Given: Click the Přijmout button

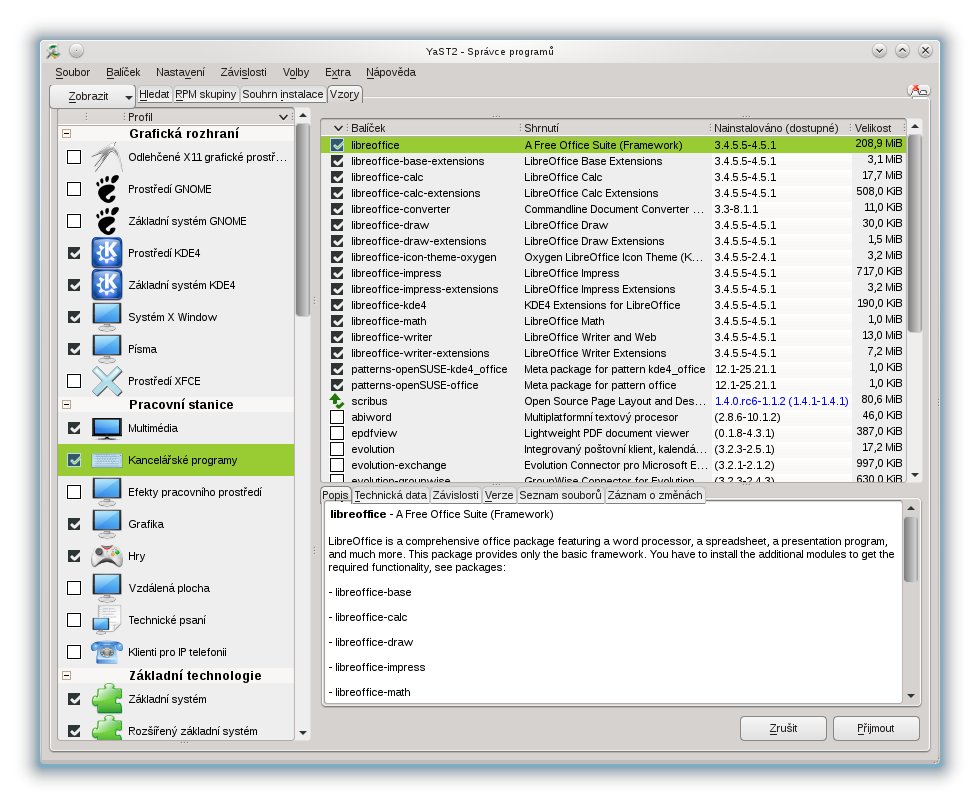Looking at the screenshot, I should coord(876,728).
